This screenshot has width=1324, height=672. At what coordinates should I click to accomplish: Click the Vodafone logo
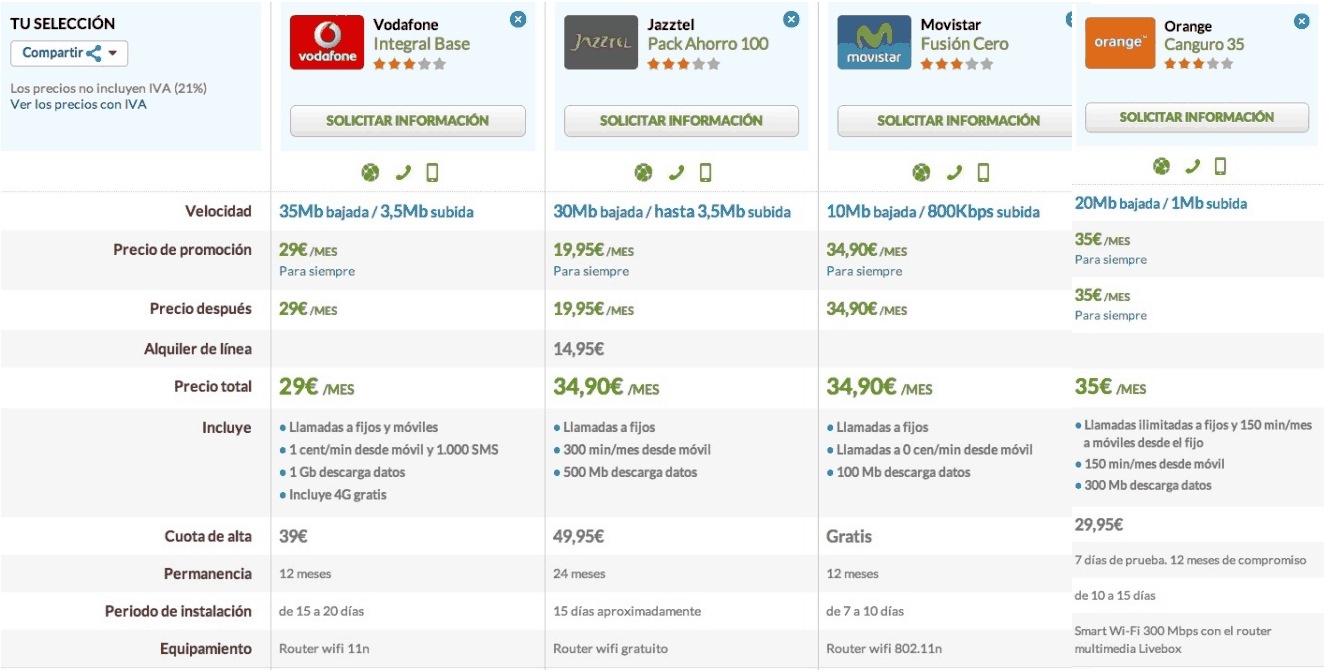click(x=327, y=42)
